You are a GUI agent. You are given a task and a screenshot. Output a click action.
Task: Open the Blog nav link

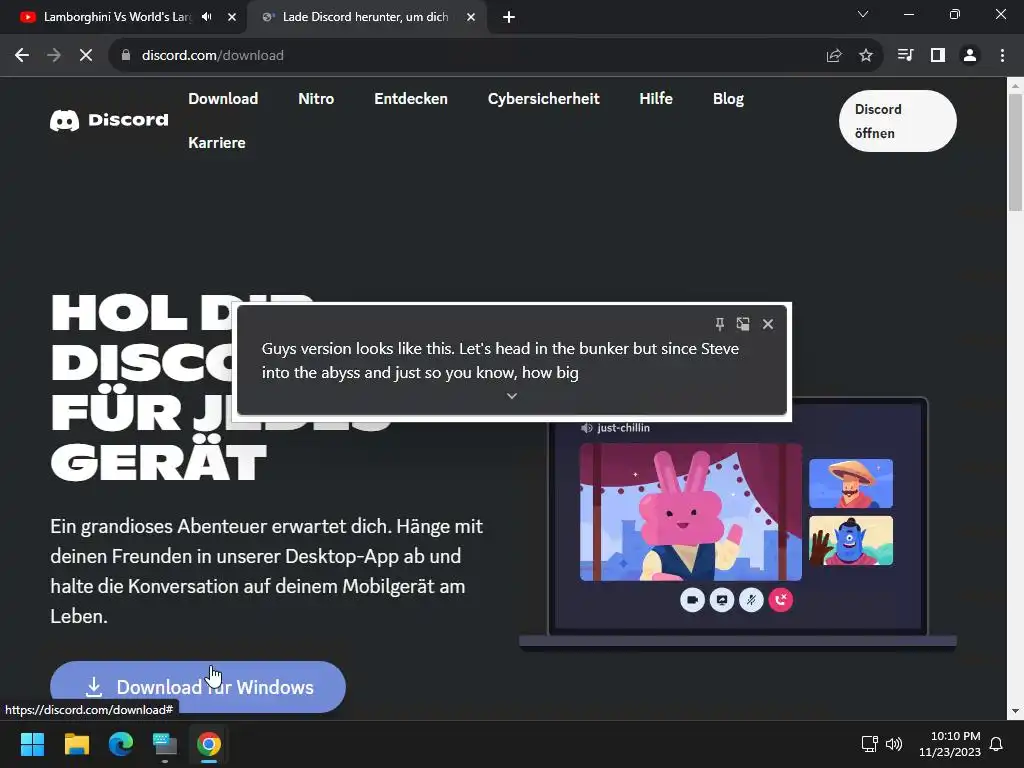tap(728, 99)
